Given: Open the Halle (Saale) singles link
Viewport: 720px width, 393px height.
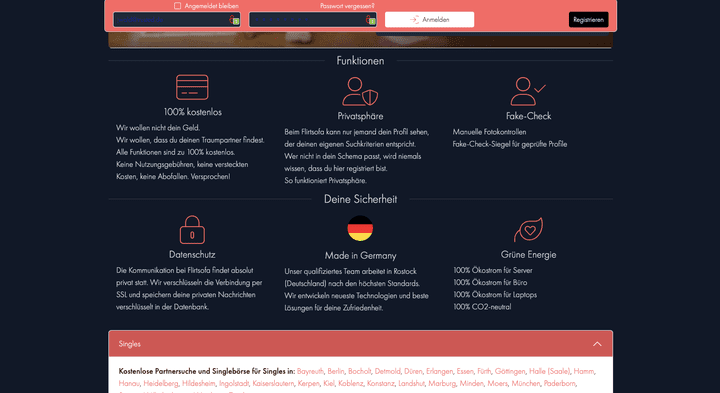Looking at the screenshot, I should pos(549,371).
